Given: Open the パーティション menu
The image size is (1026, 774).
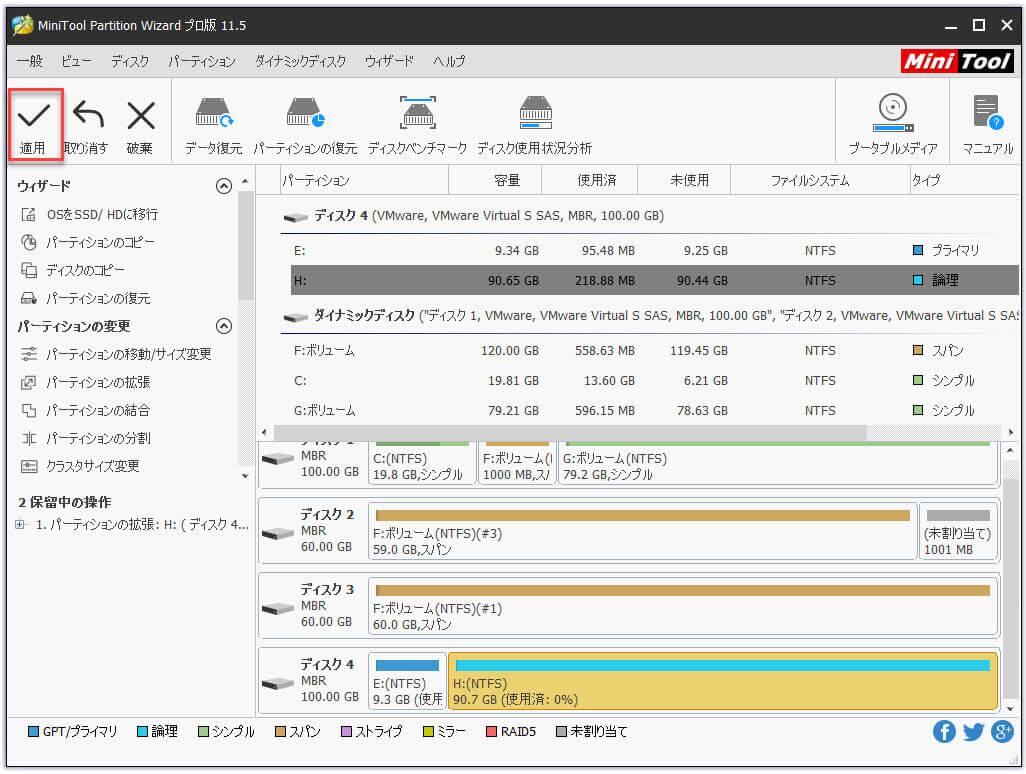Looking at the screenshot, I should click(202, 61).
